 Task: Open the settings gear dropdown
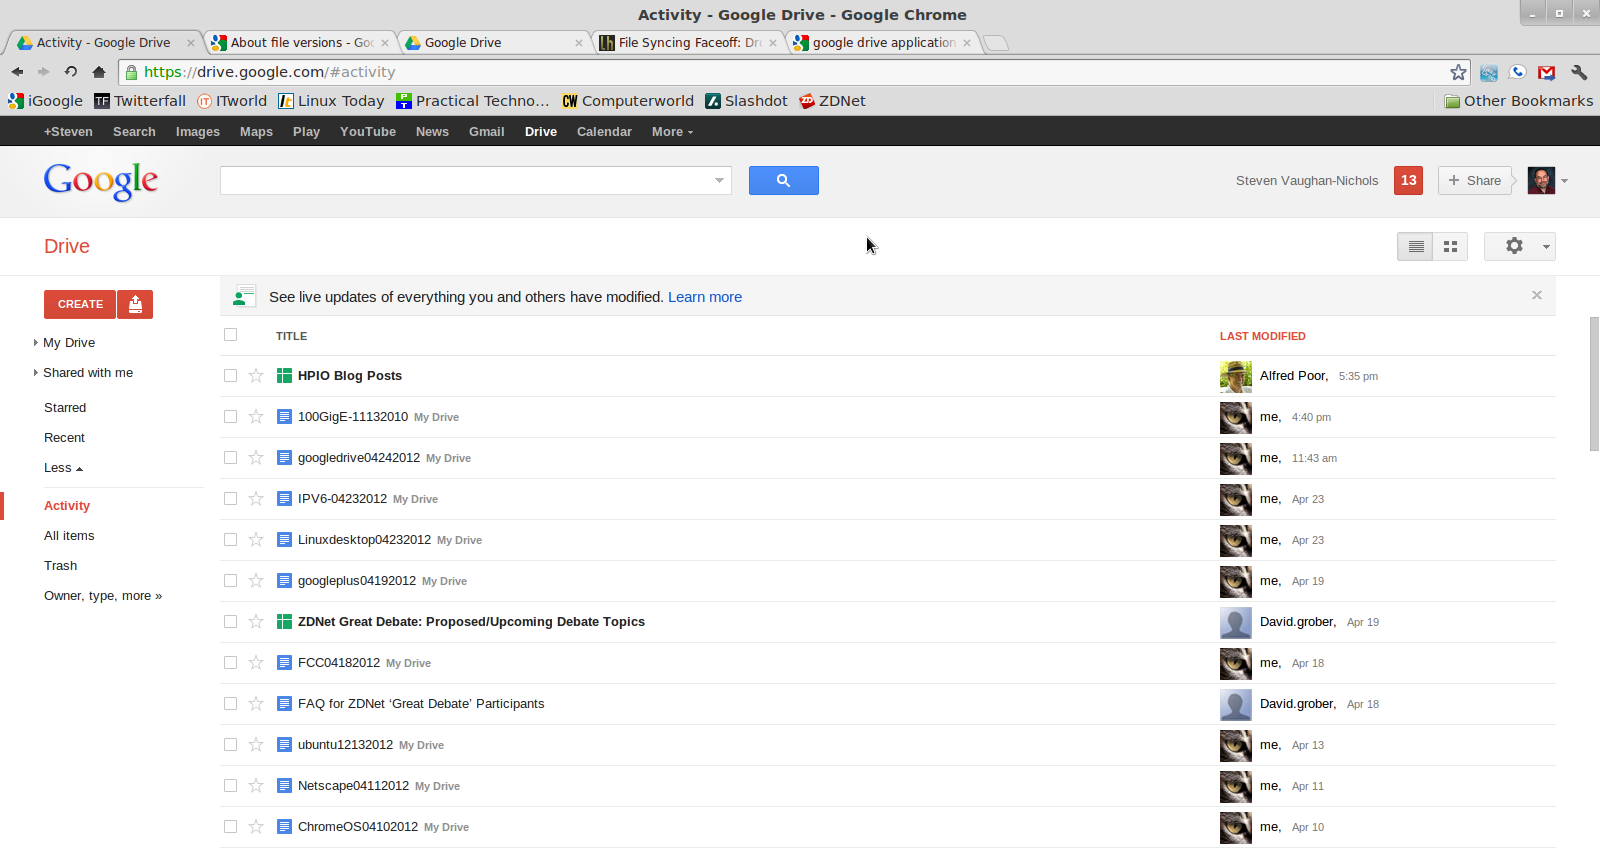[1519, 246]
